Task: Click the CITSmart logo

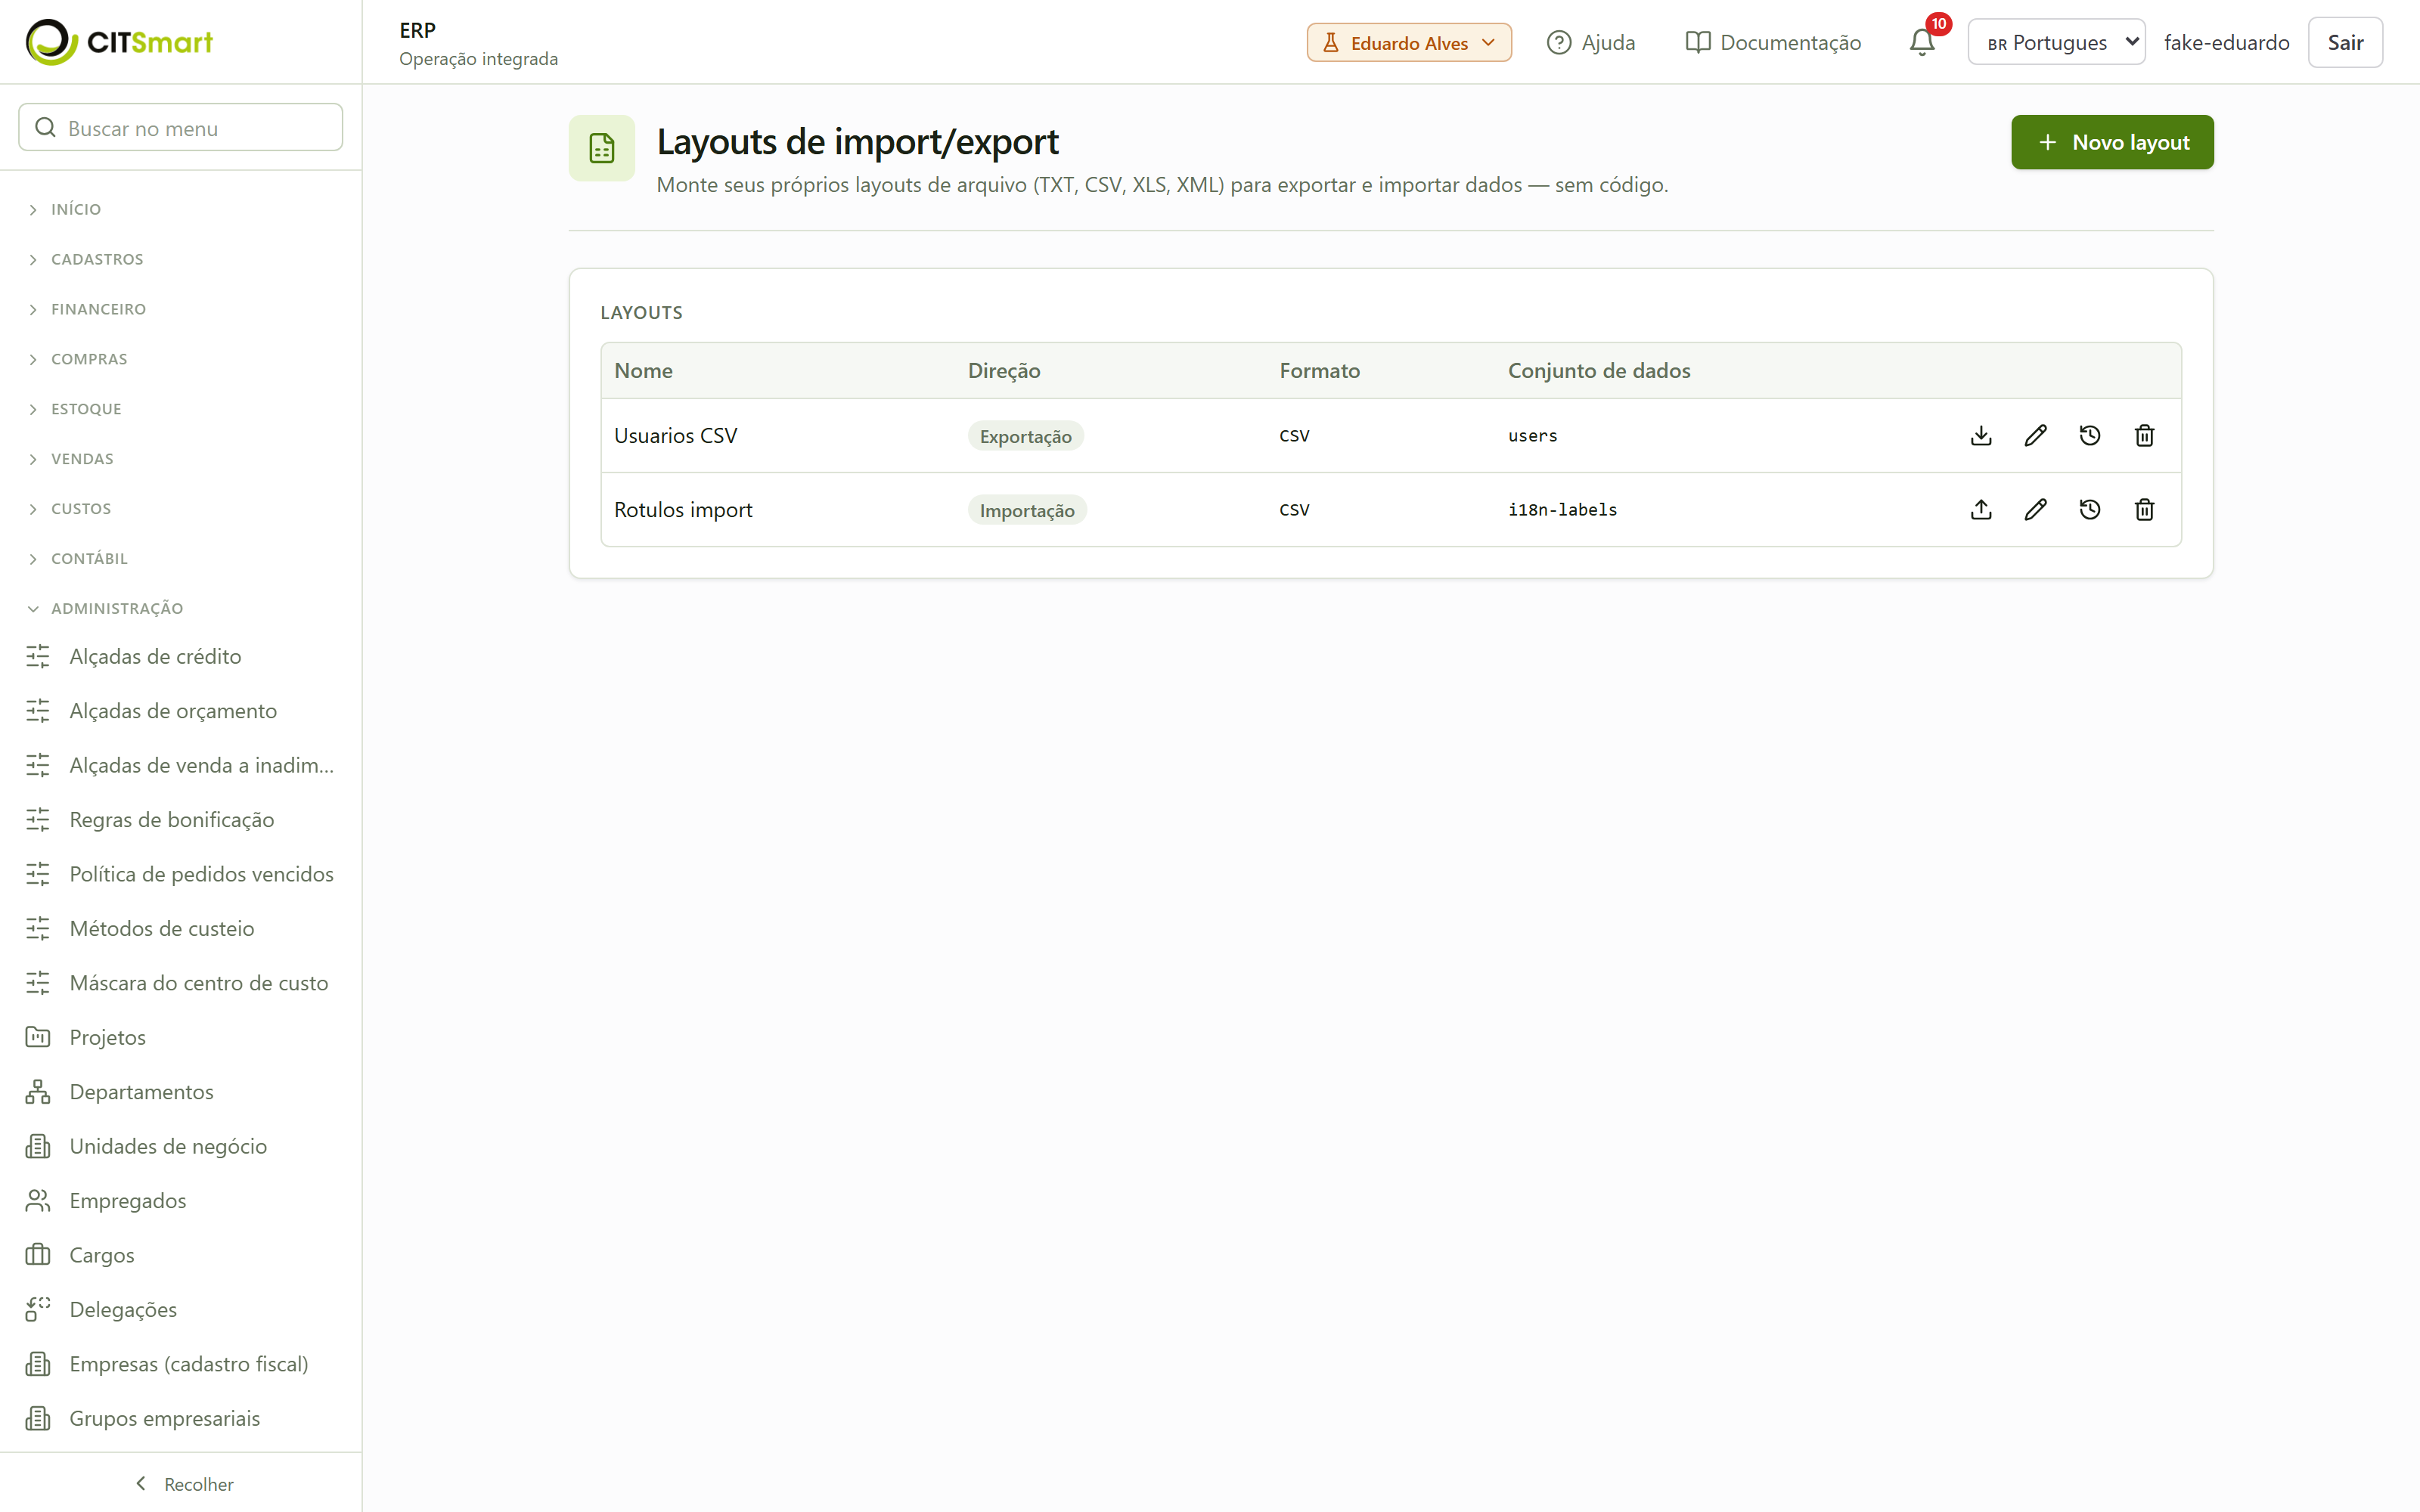Action: 119,42
